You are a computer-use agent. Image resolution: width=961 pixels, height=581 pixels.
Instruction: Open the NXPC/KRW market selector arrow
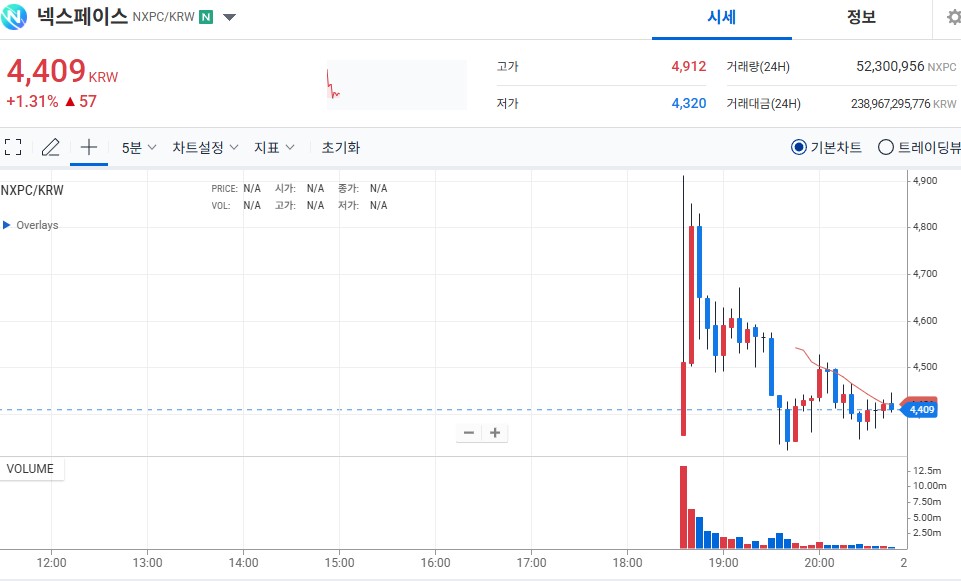point(229,17)
